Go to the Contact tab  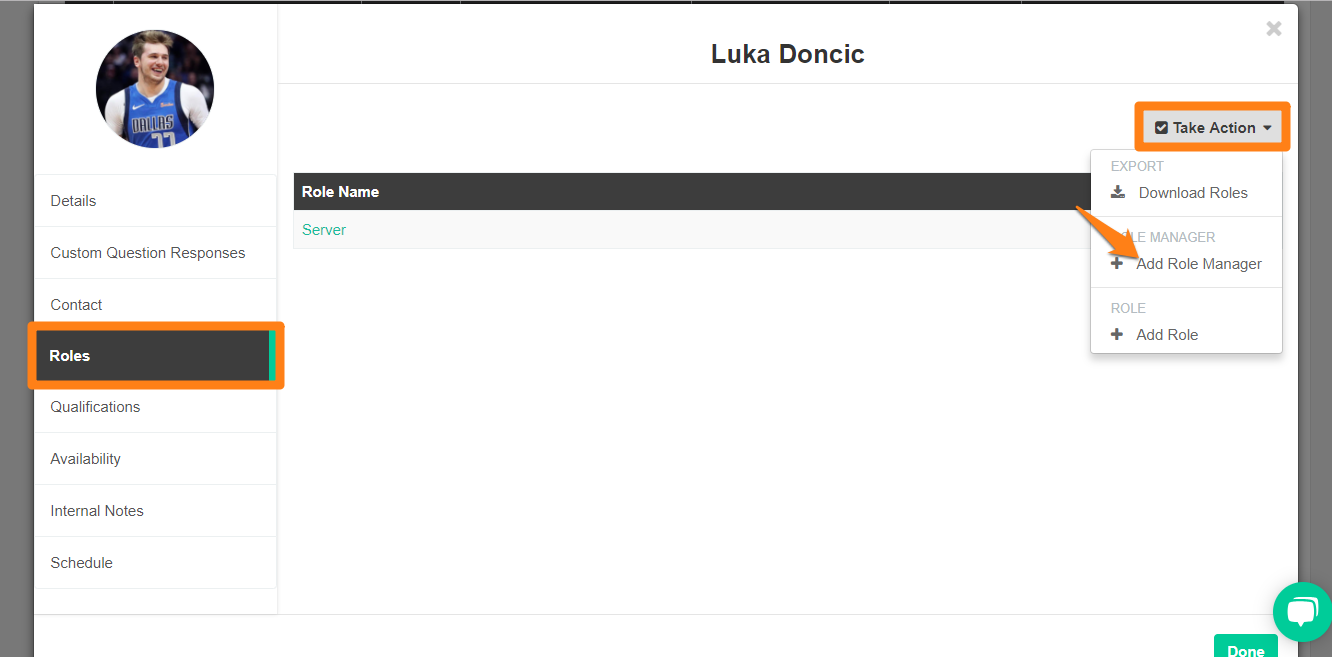tap(155, 304)
